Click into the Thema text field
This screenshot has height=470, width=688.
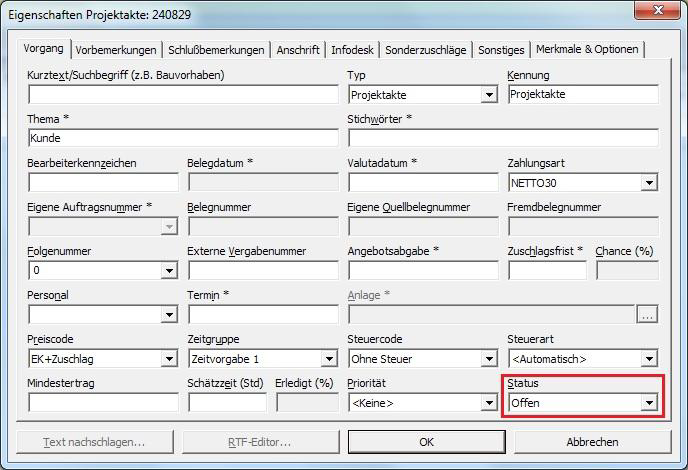point(183,139)
